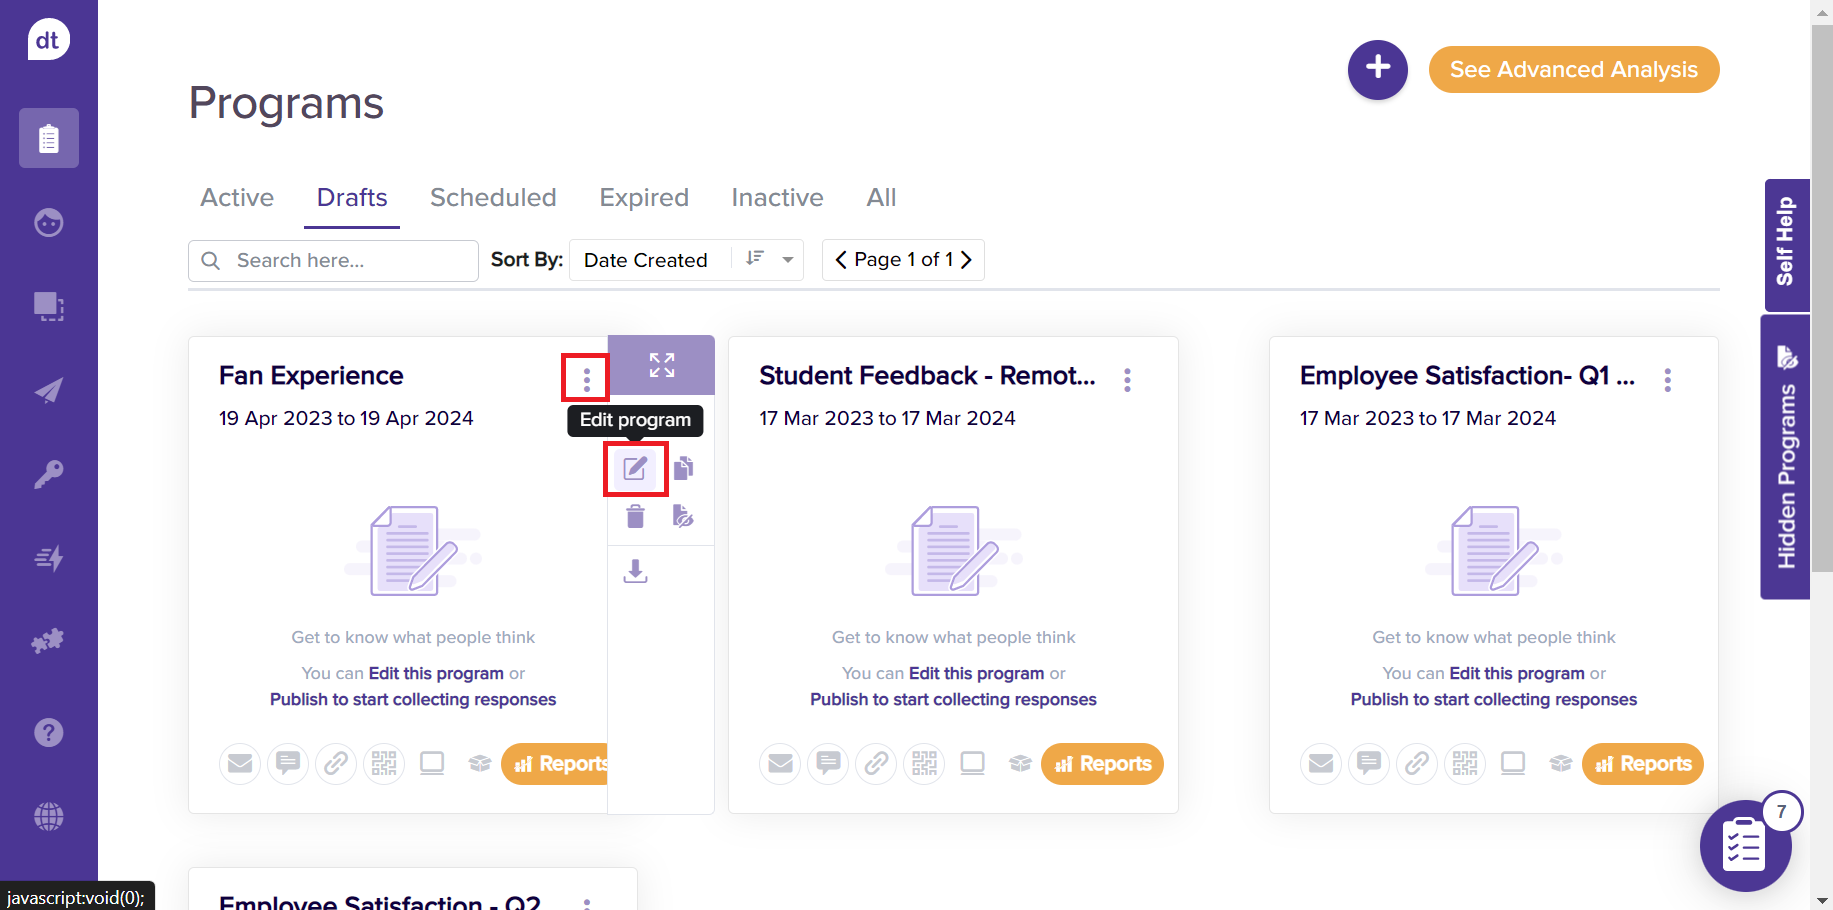Click the key icon in left sidebar

pos(48,473)
